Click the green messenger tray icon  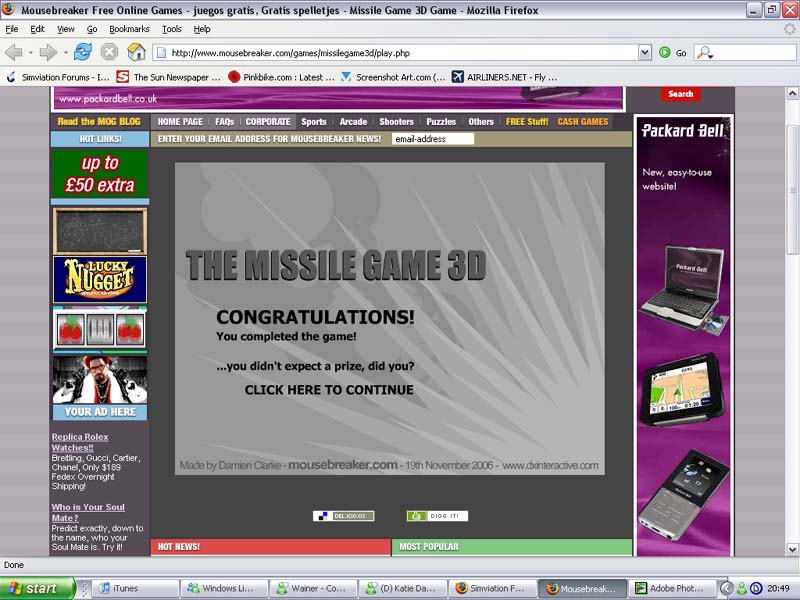741,588
